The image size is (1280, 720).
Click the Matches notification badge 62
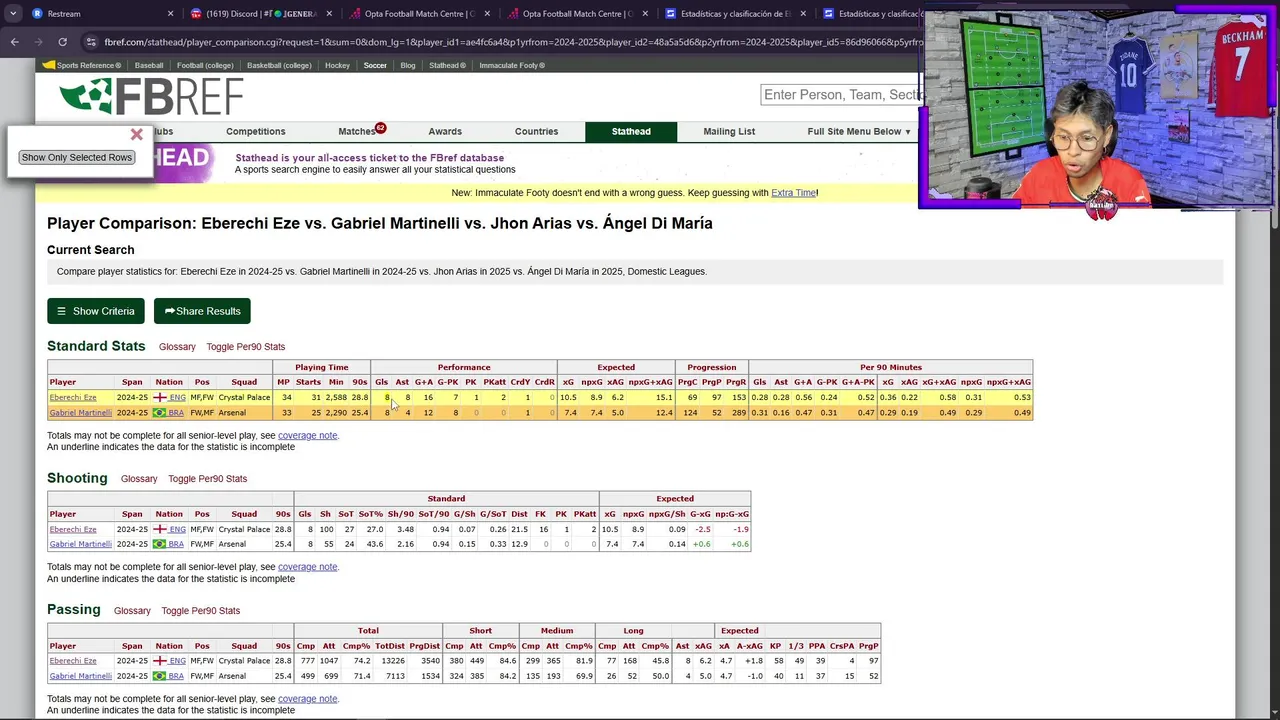pyautogui.click(x=380, y=128)
